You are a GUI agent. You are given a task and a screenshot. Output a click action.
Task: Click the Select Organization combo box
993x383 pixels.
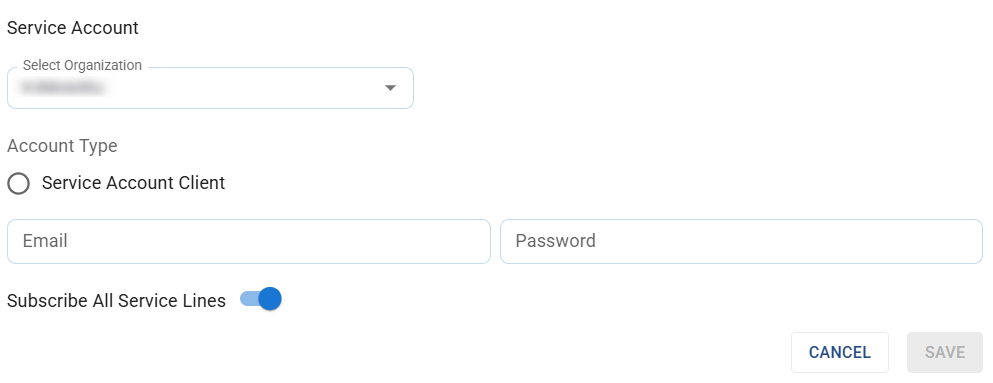[210, 88]
